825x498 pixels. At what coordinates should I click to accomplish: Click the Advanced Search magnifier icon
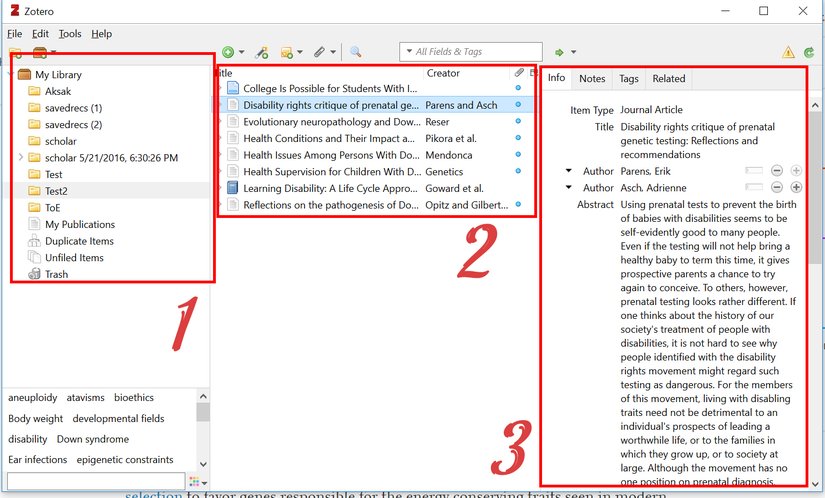coord(356,52)
